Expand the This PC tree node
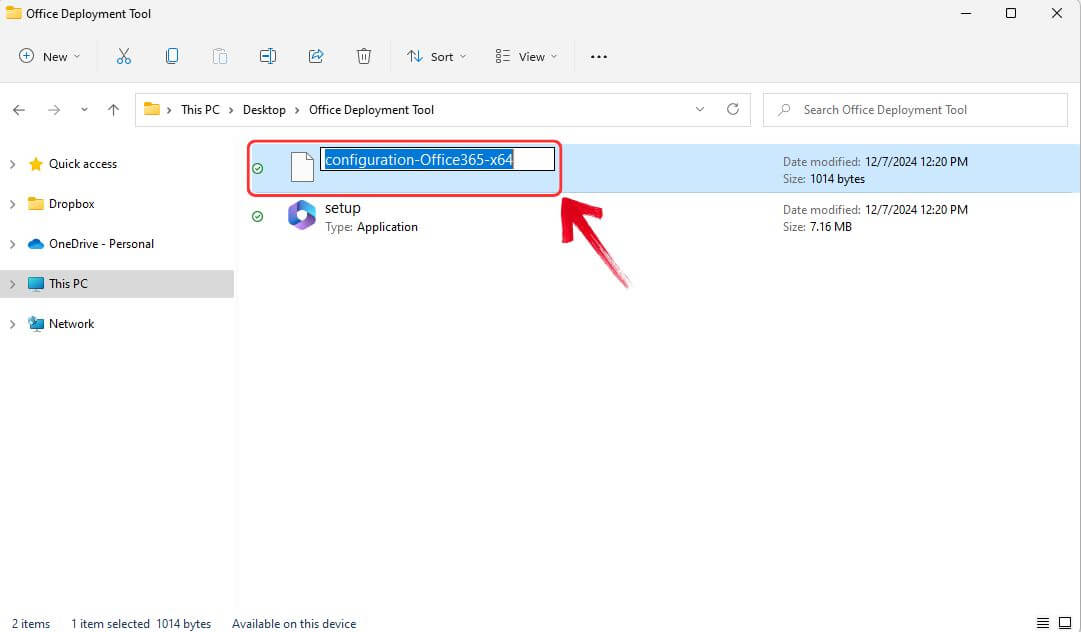1081x632 pixels. tap(12, 284)
